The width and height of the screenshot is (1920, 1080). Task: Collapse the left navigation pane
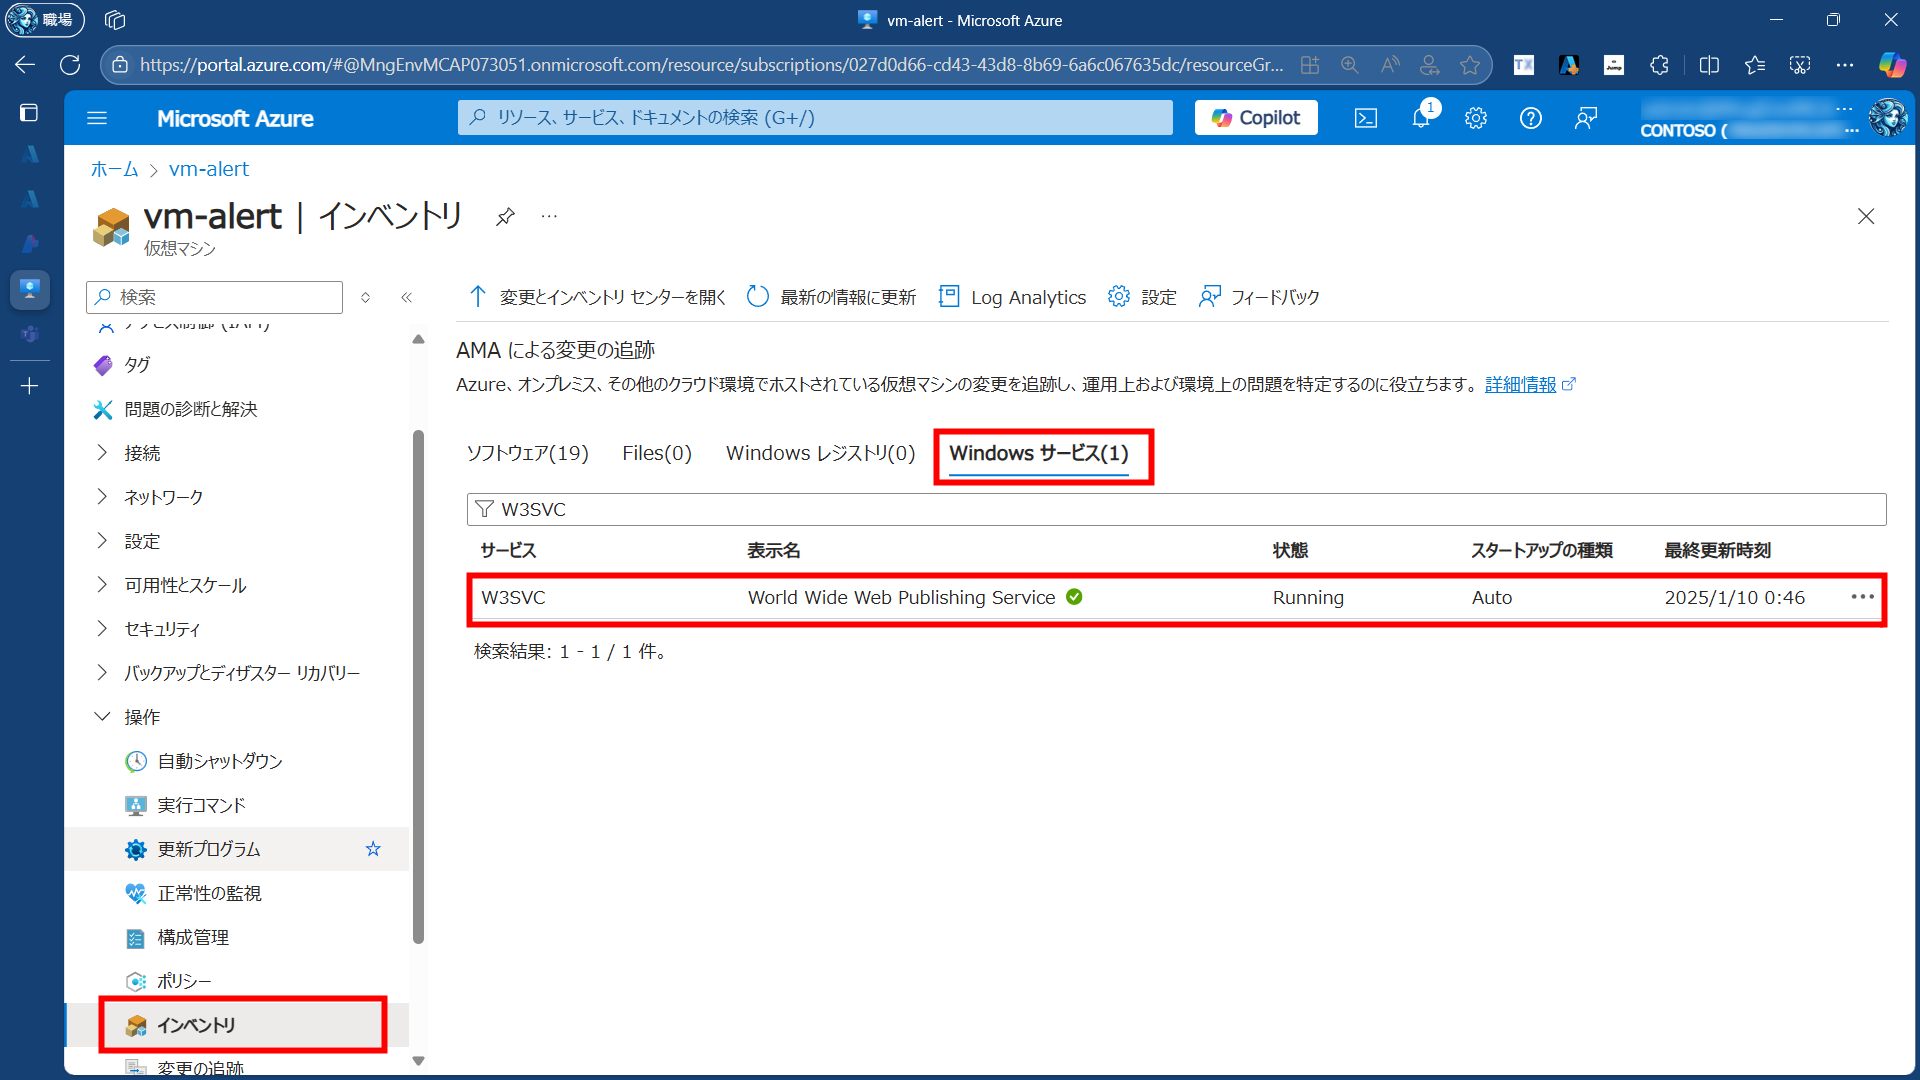[x=407, y=297]
